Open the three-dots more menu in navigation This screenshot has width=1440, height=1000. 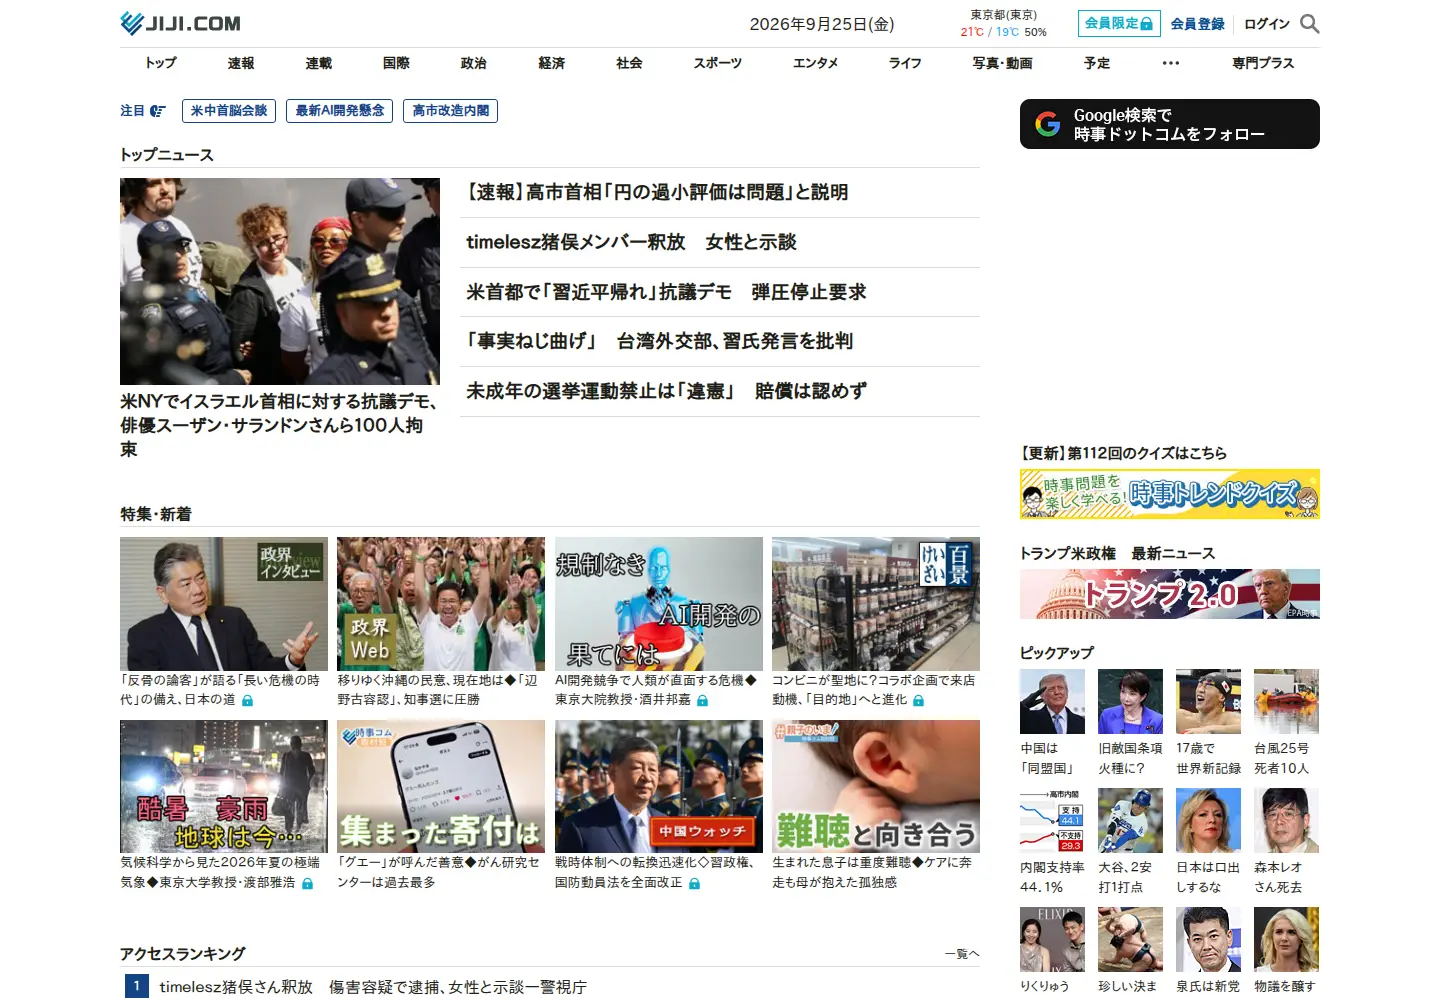point(1171,63)
